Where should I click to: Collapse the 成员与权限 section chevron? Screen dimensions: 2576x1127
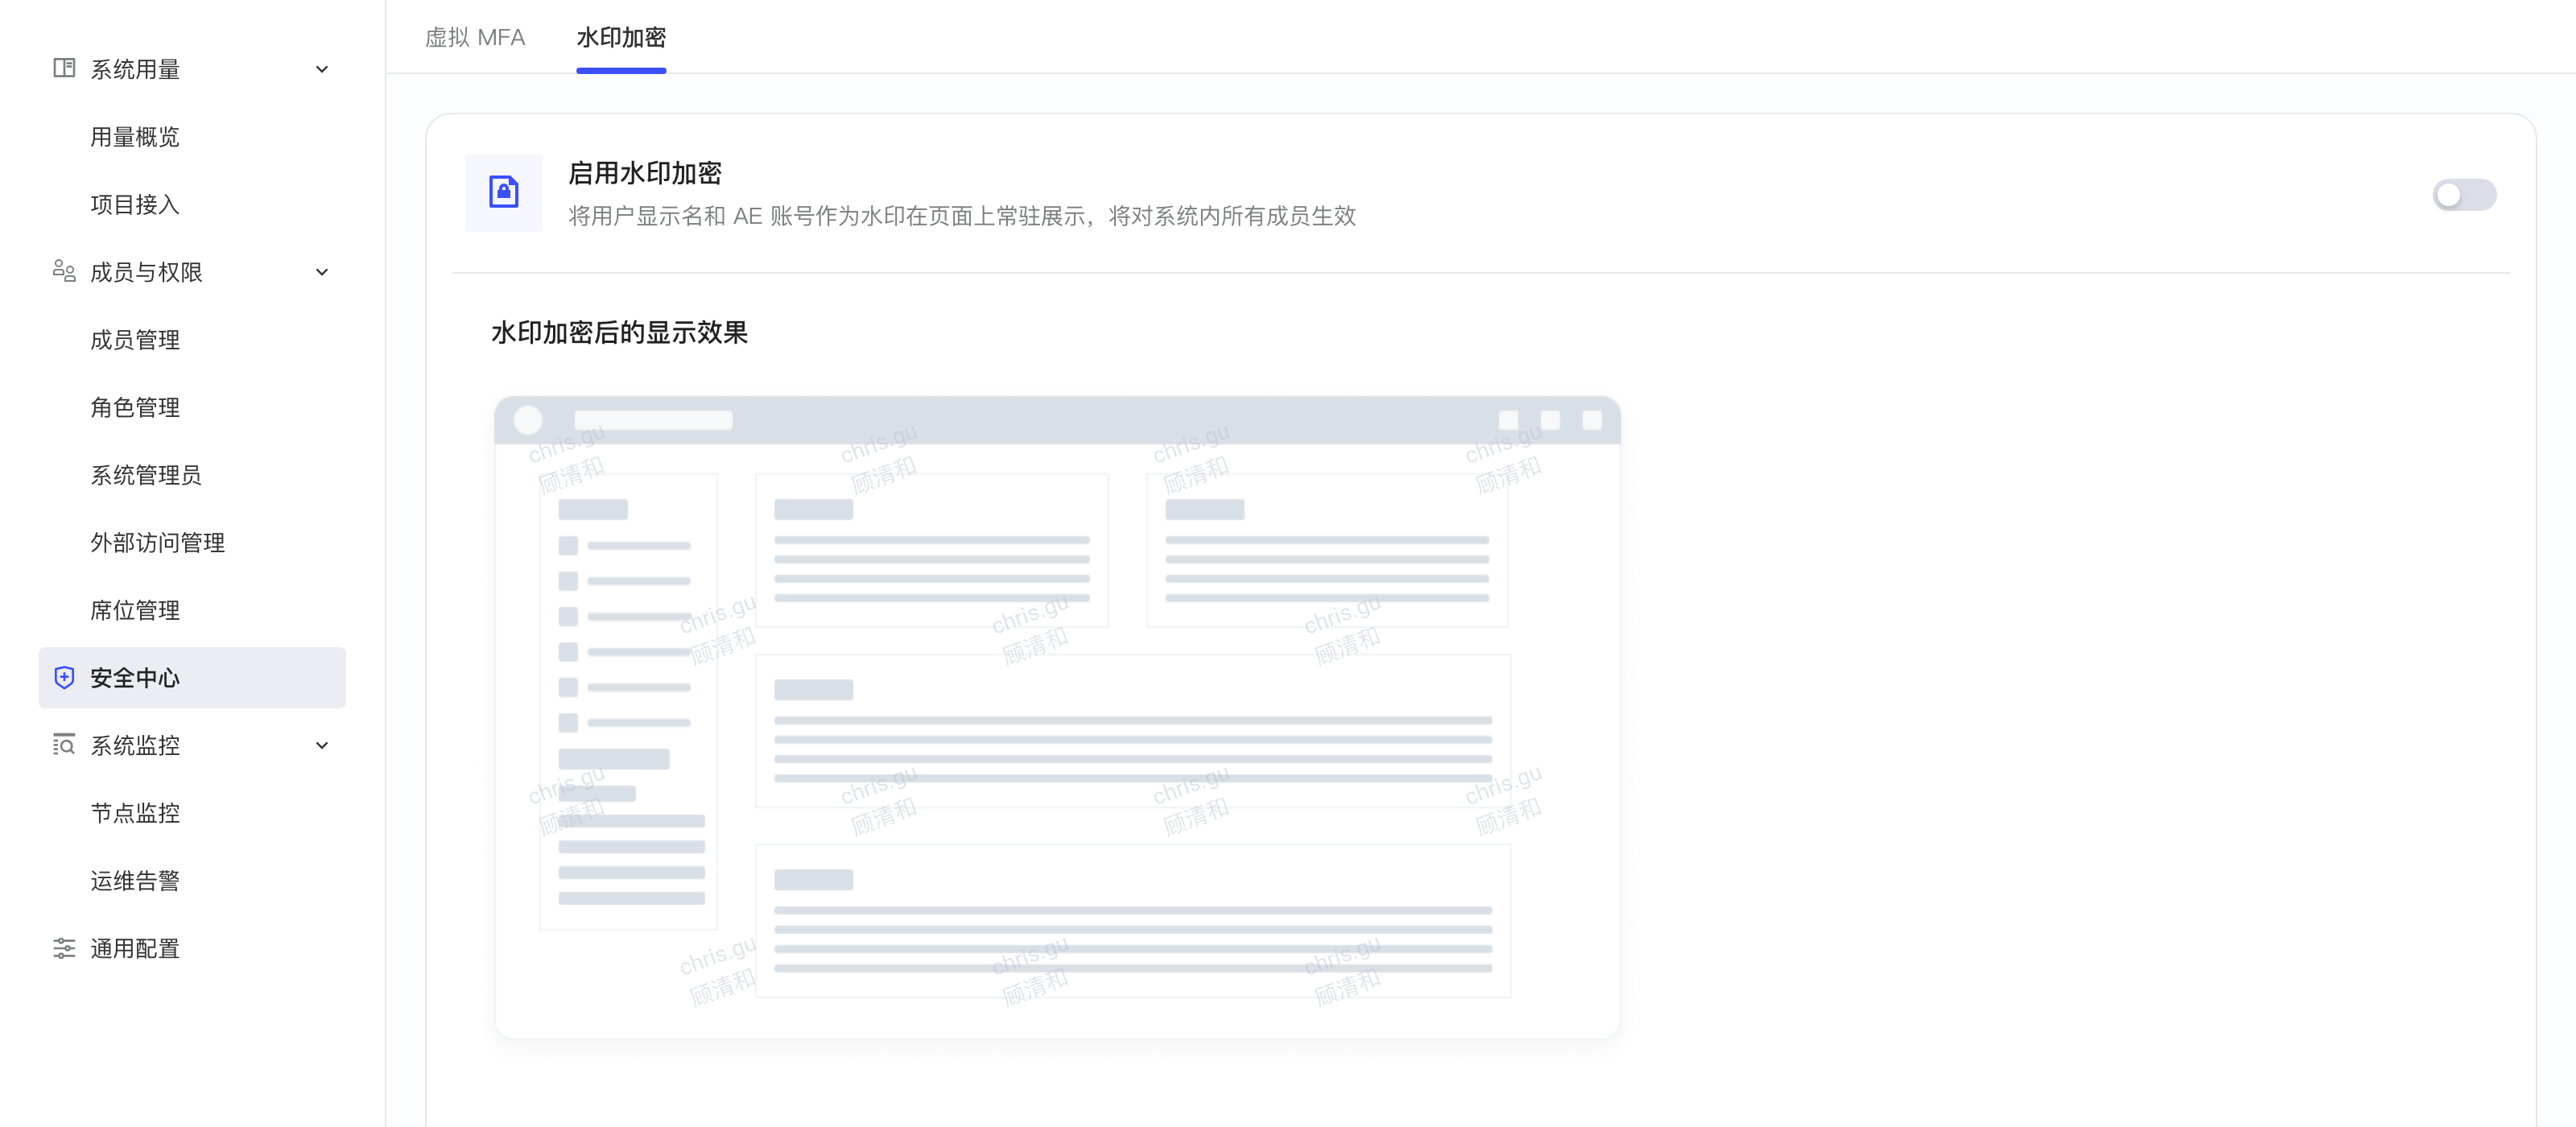(x=322, y=272)
